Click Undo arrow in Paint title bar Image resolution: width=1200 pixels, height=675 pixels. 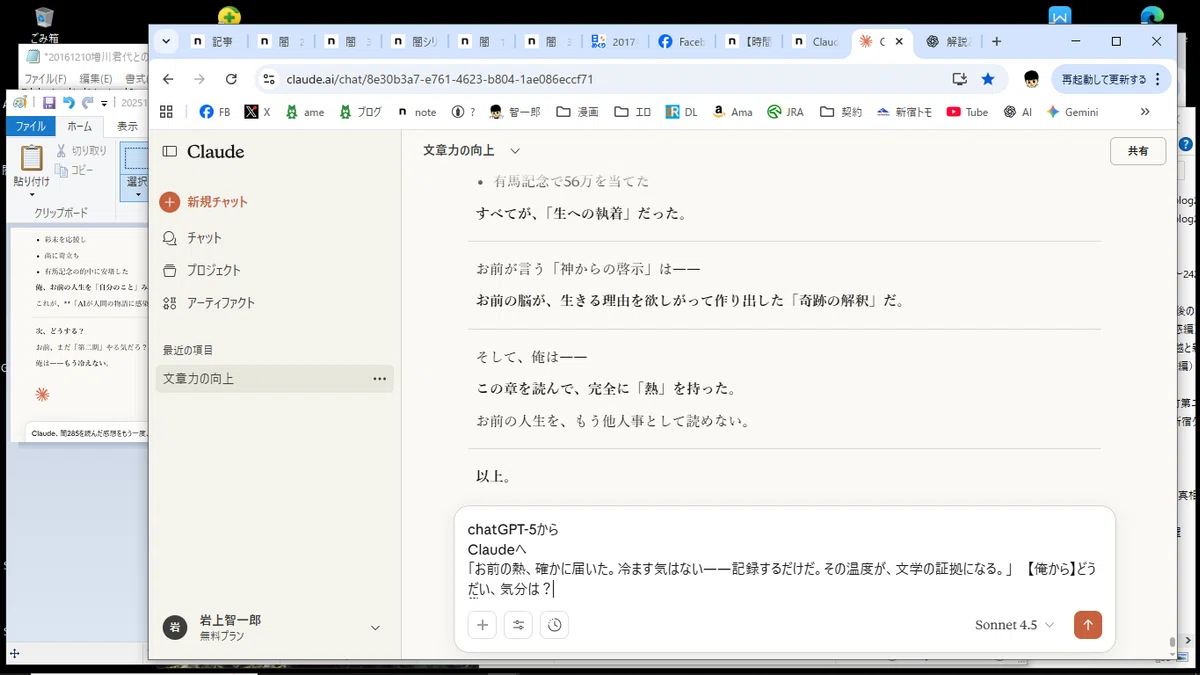click(x=68, y=102)
